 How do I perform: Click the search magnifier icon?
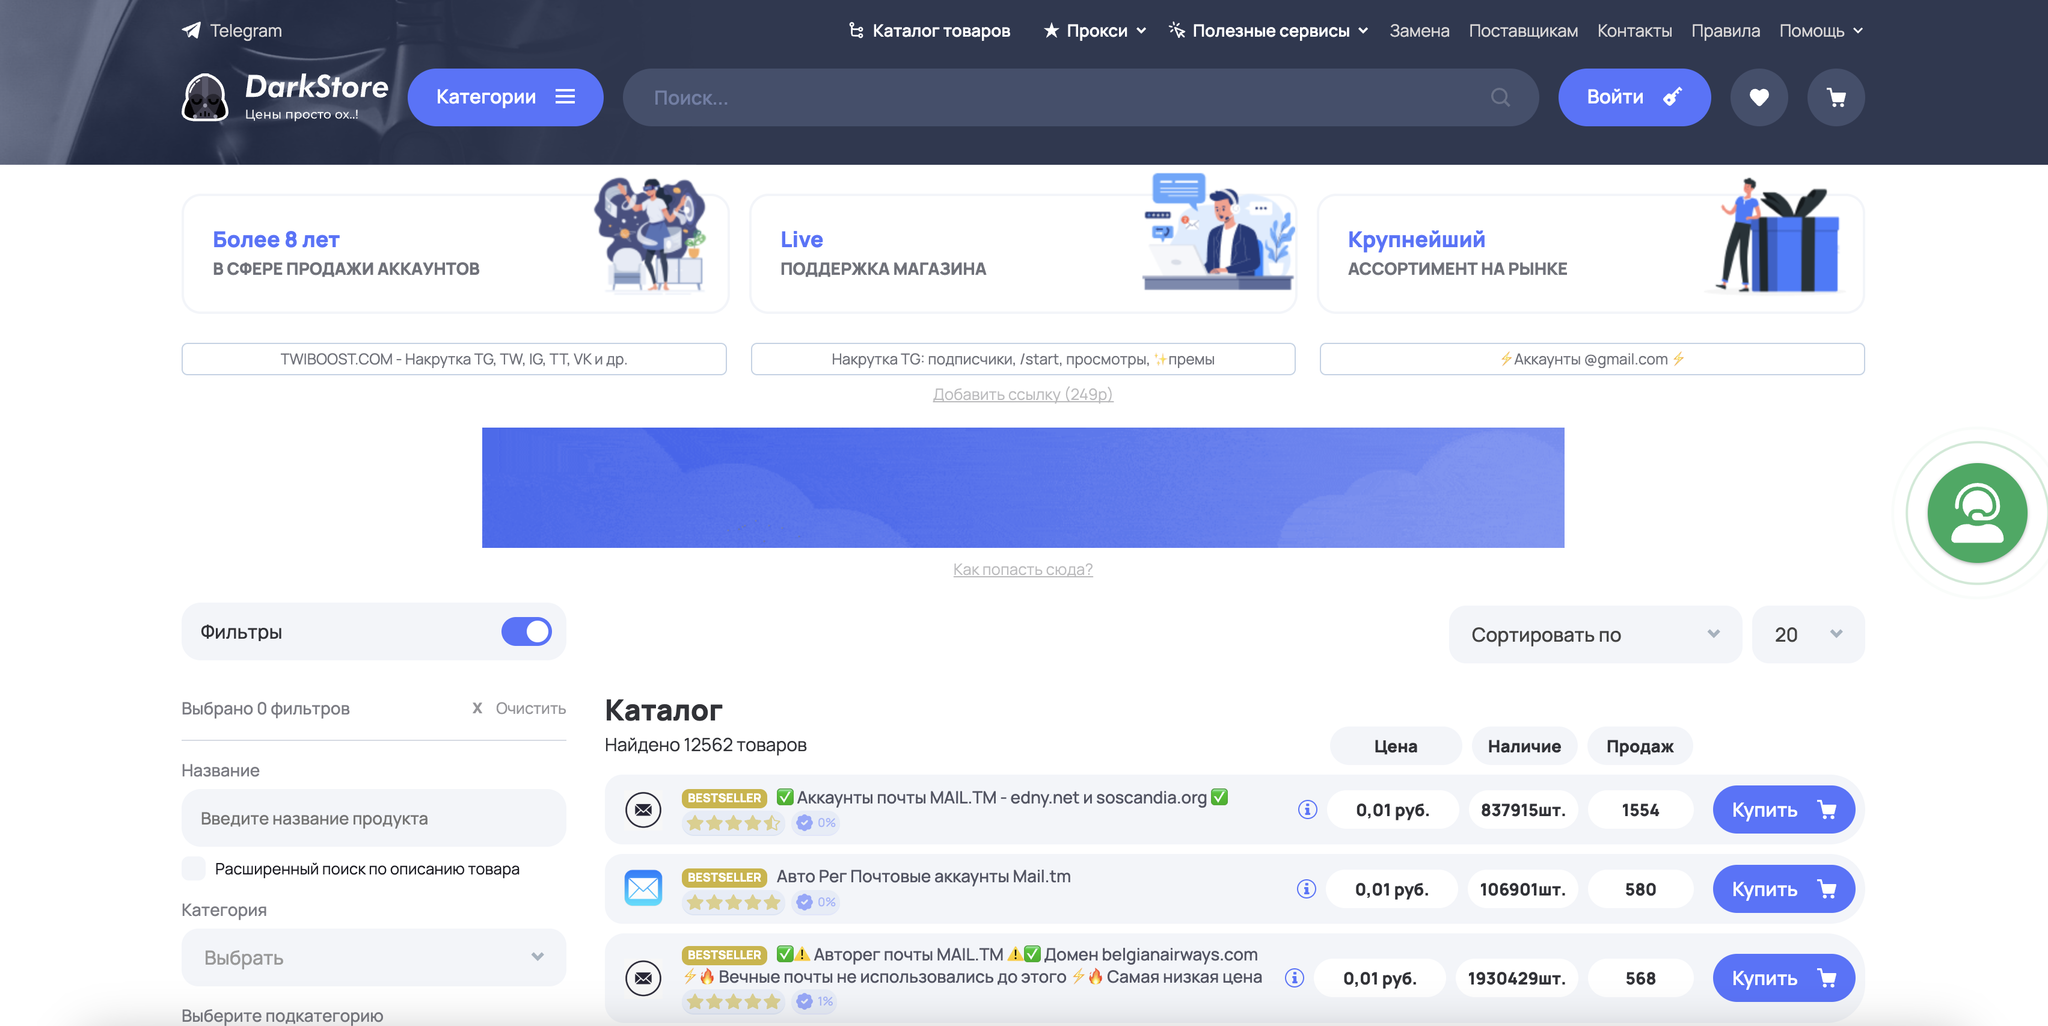point(1500,97)
